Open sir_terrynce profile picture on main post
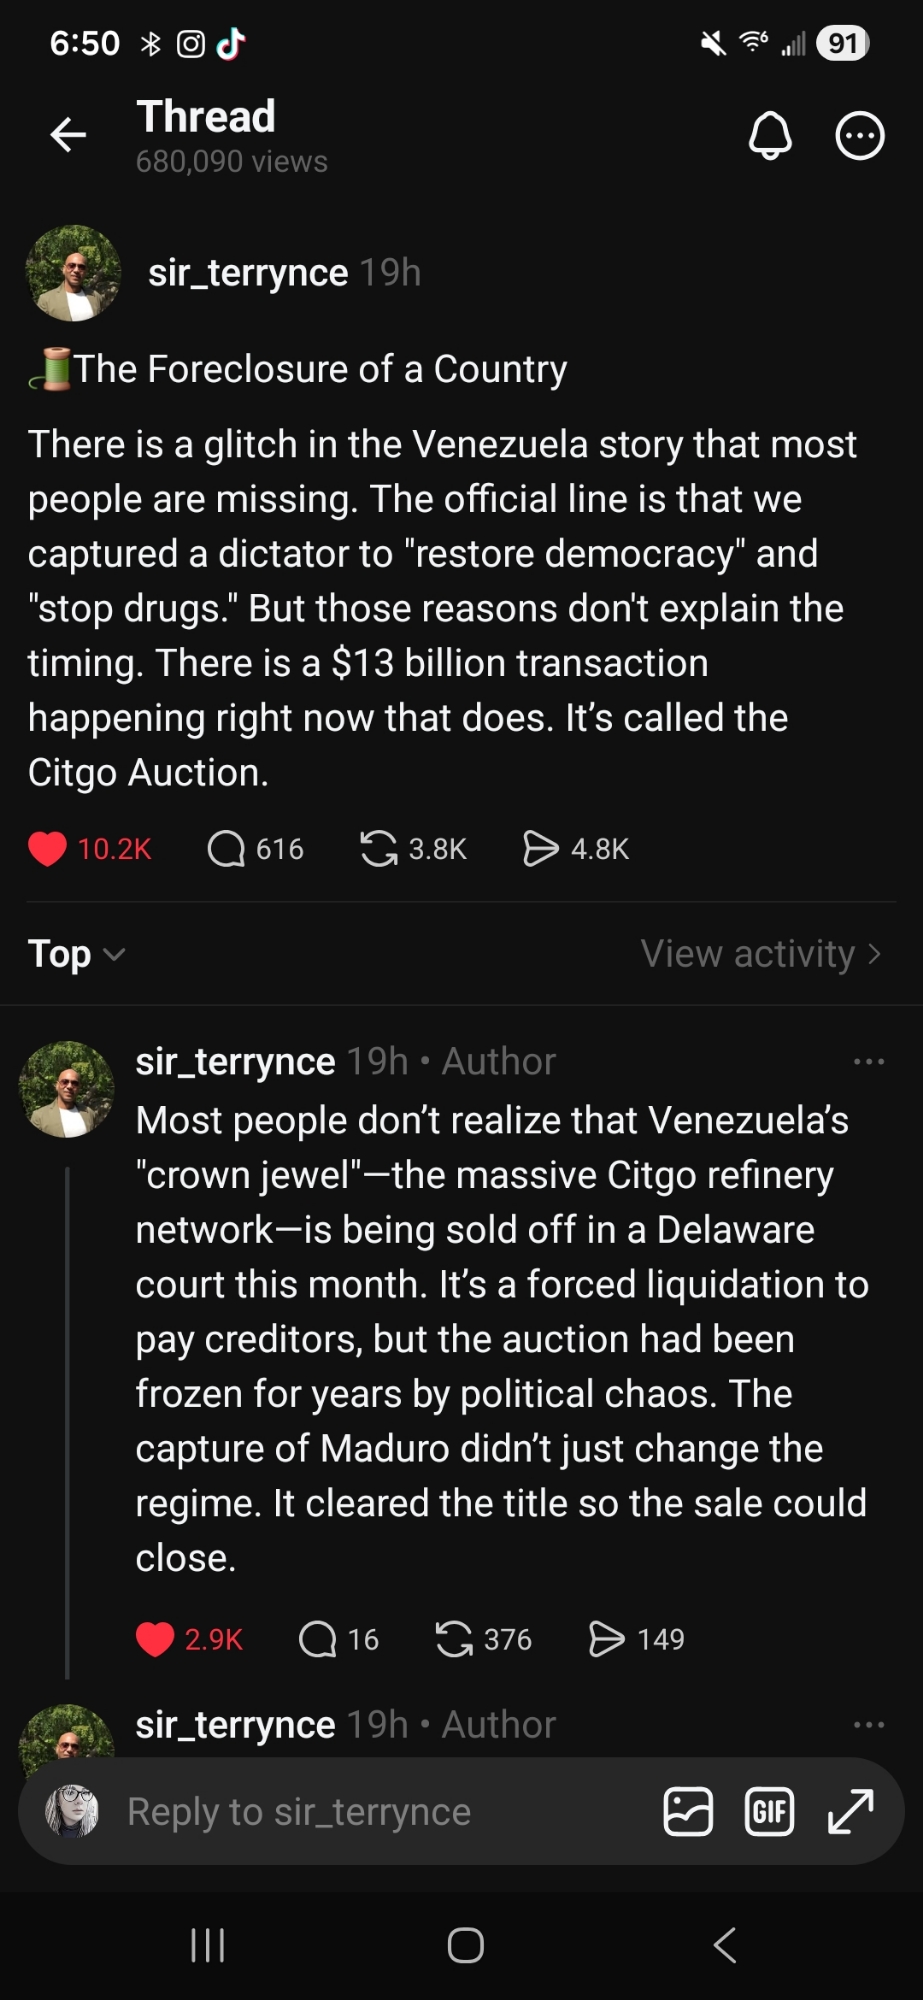Screen dimensions: 923x2000 pyautogui.click(x=73, y=273)
